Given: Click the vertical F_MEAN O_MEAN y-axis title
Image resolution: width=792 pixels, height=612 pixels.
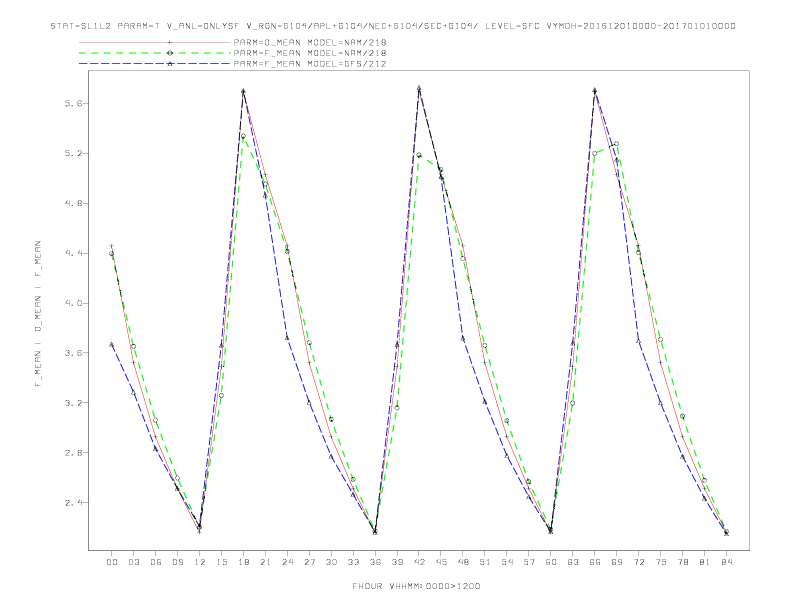Looking at the screenshot, I should (x=38, y=314).
